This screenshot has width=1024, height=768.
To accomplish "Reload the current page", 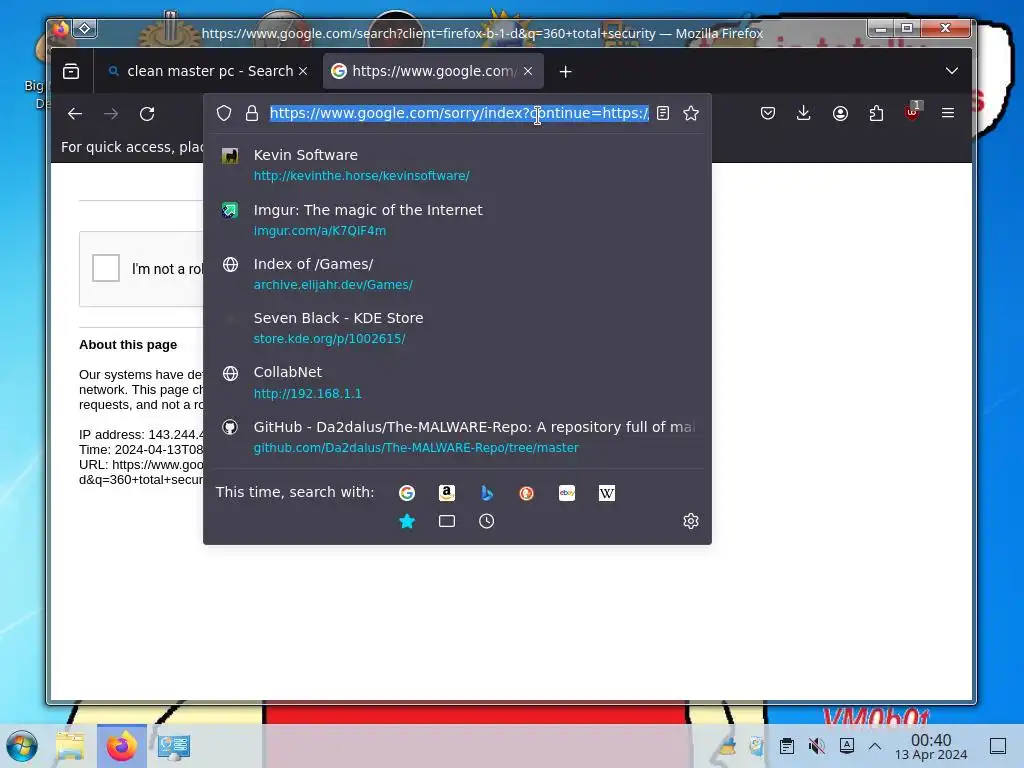I will (147, 114).
